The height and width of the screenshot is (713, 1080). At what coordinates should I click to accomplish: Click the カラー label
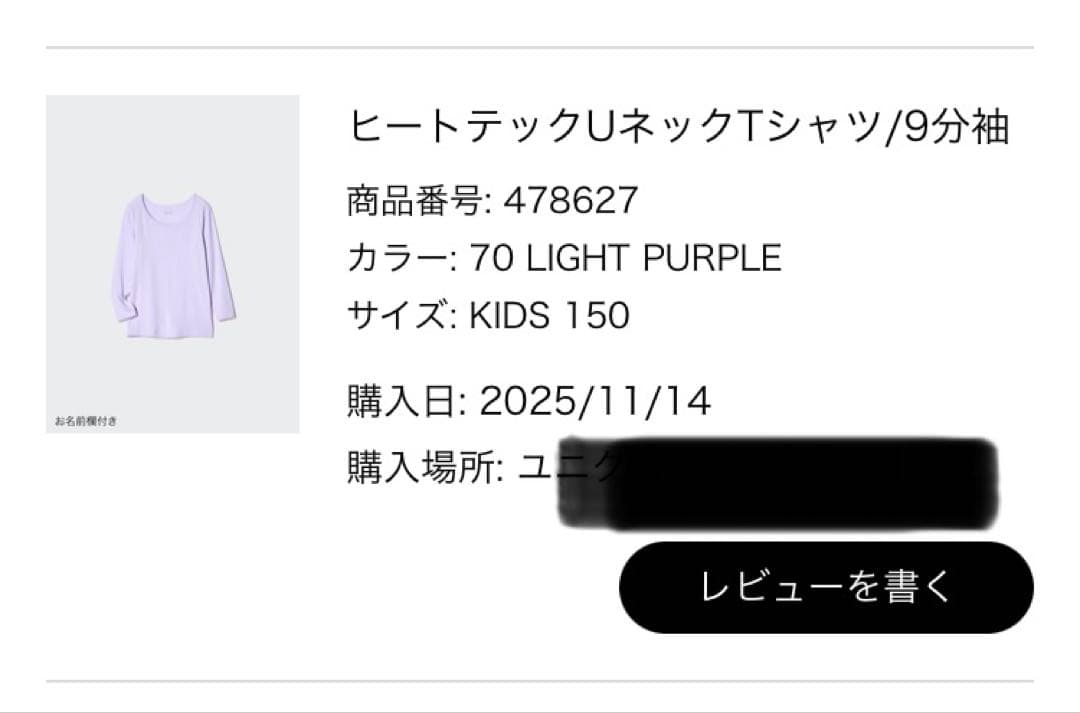(397, 258)
